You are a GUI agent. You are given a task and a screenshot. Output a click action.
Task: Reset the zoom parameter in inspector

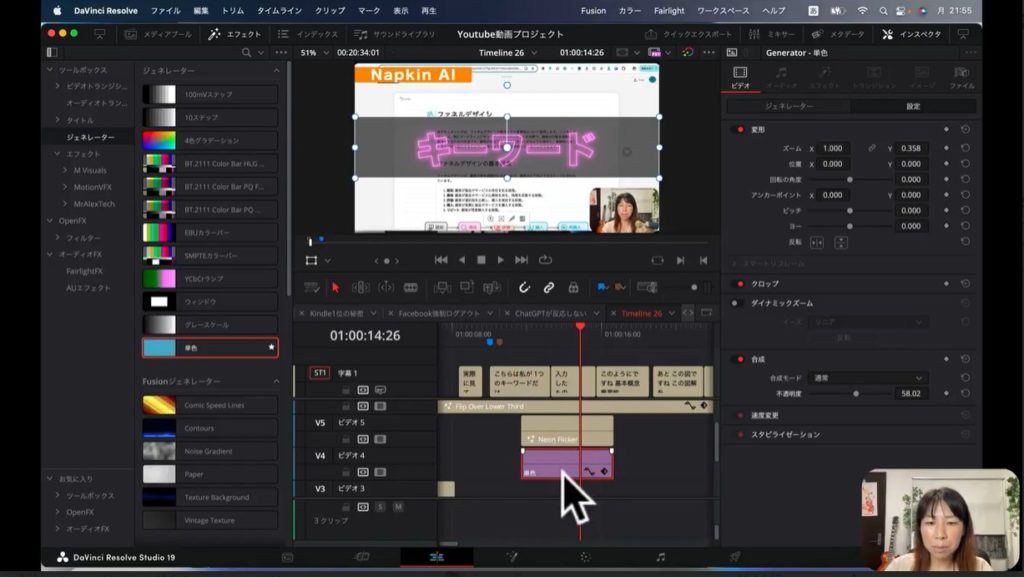tap(965, 148)
